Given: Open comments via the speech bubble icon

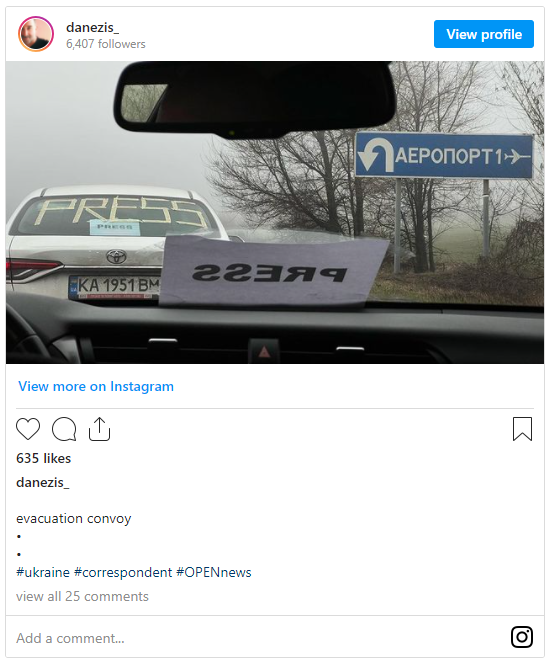Looking at the screenshot, I should (64, 429).
